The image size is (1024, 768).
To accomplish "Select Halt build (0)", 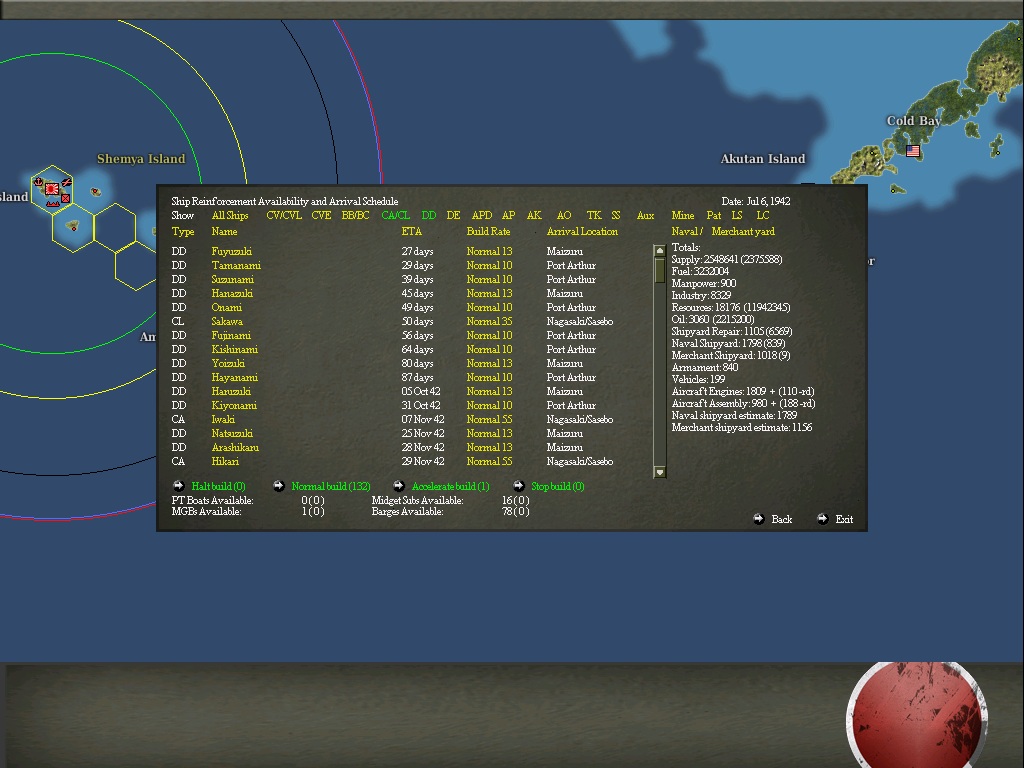I will click(218, 486).
